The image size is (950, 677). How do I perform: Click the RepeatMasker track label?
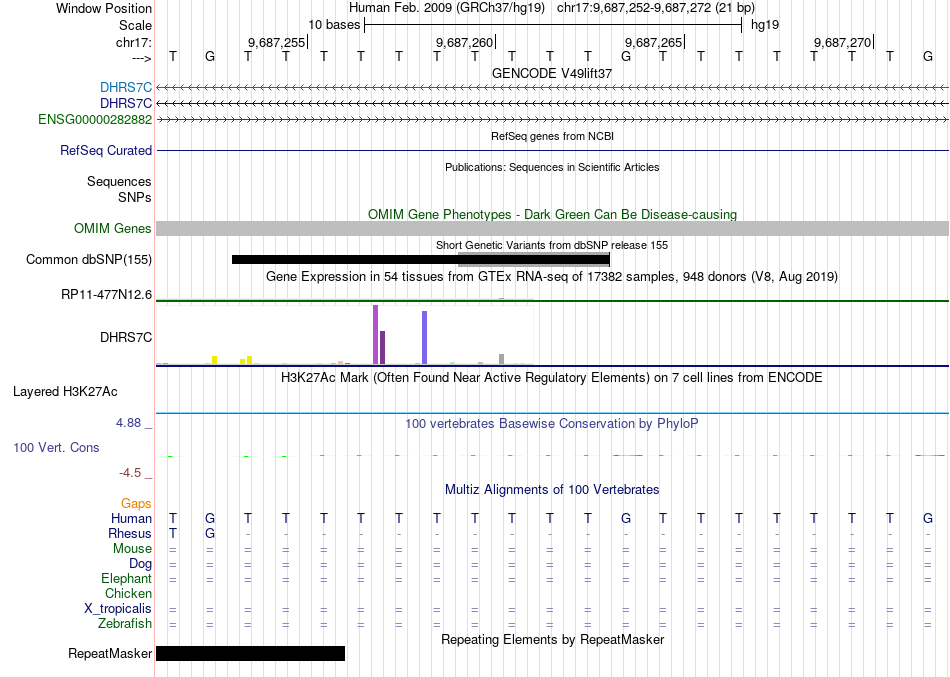[x=110, y=653]
